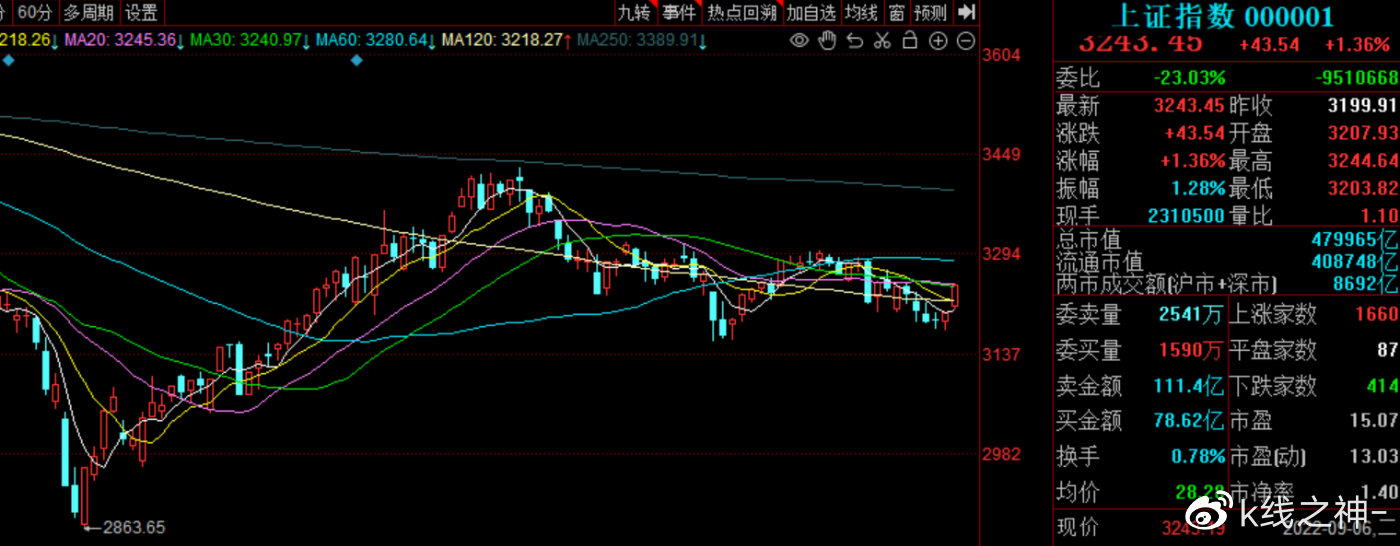Open 热点回溯 hotspot review

click(741, 12)
